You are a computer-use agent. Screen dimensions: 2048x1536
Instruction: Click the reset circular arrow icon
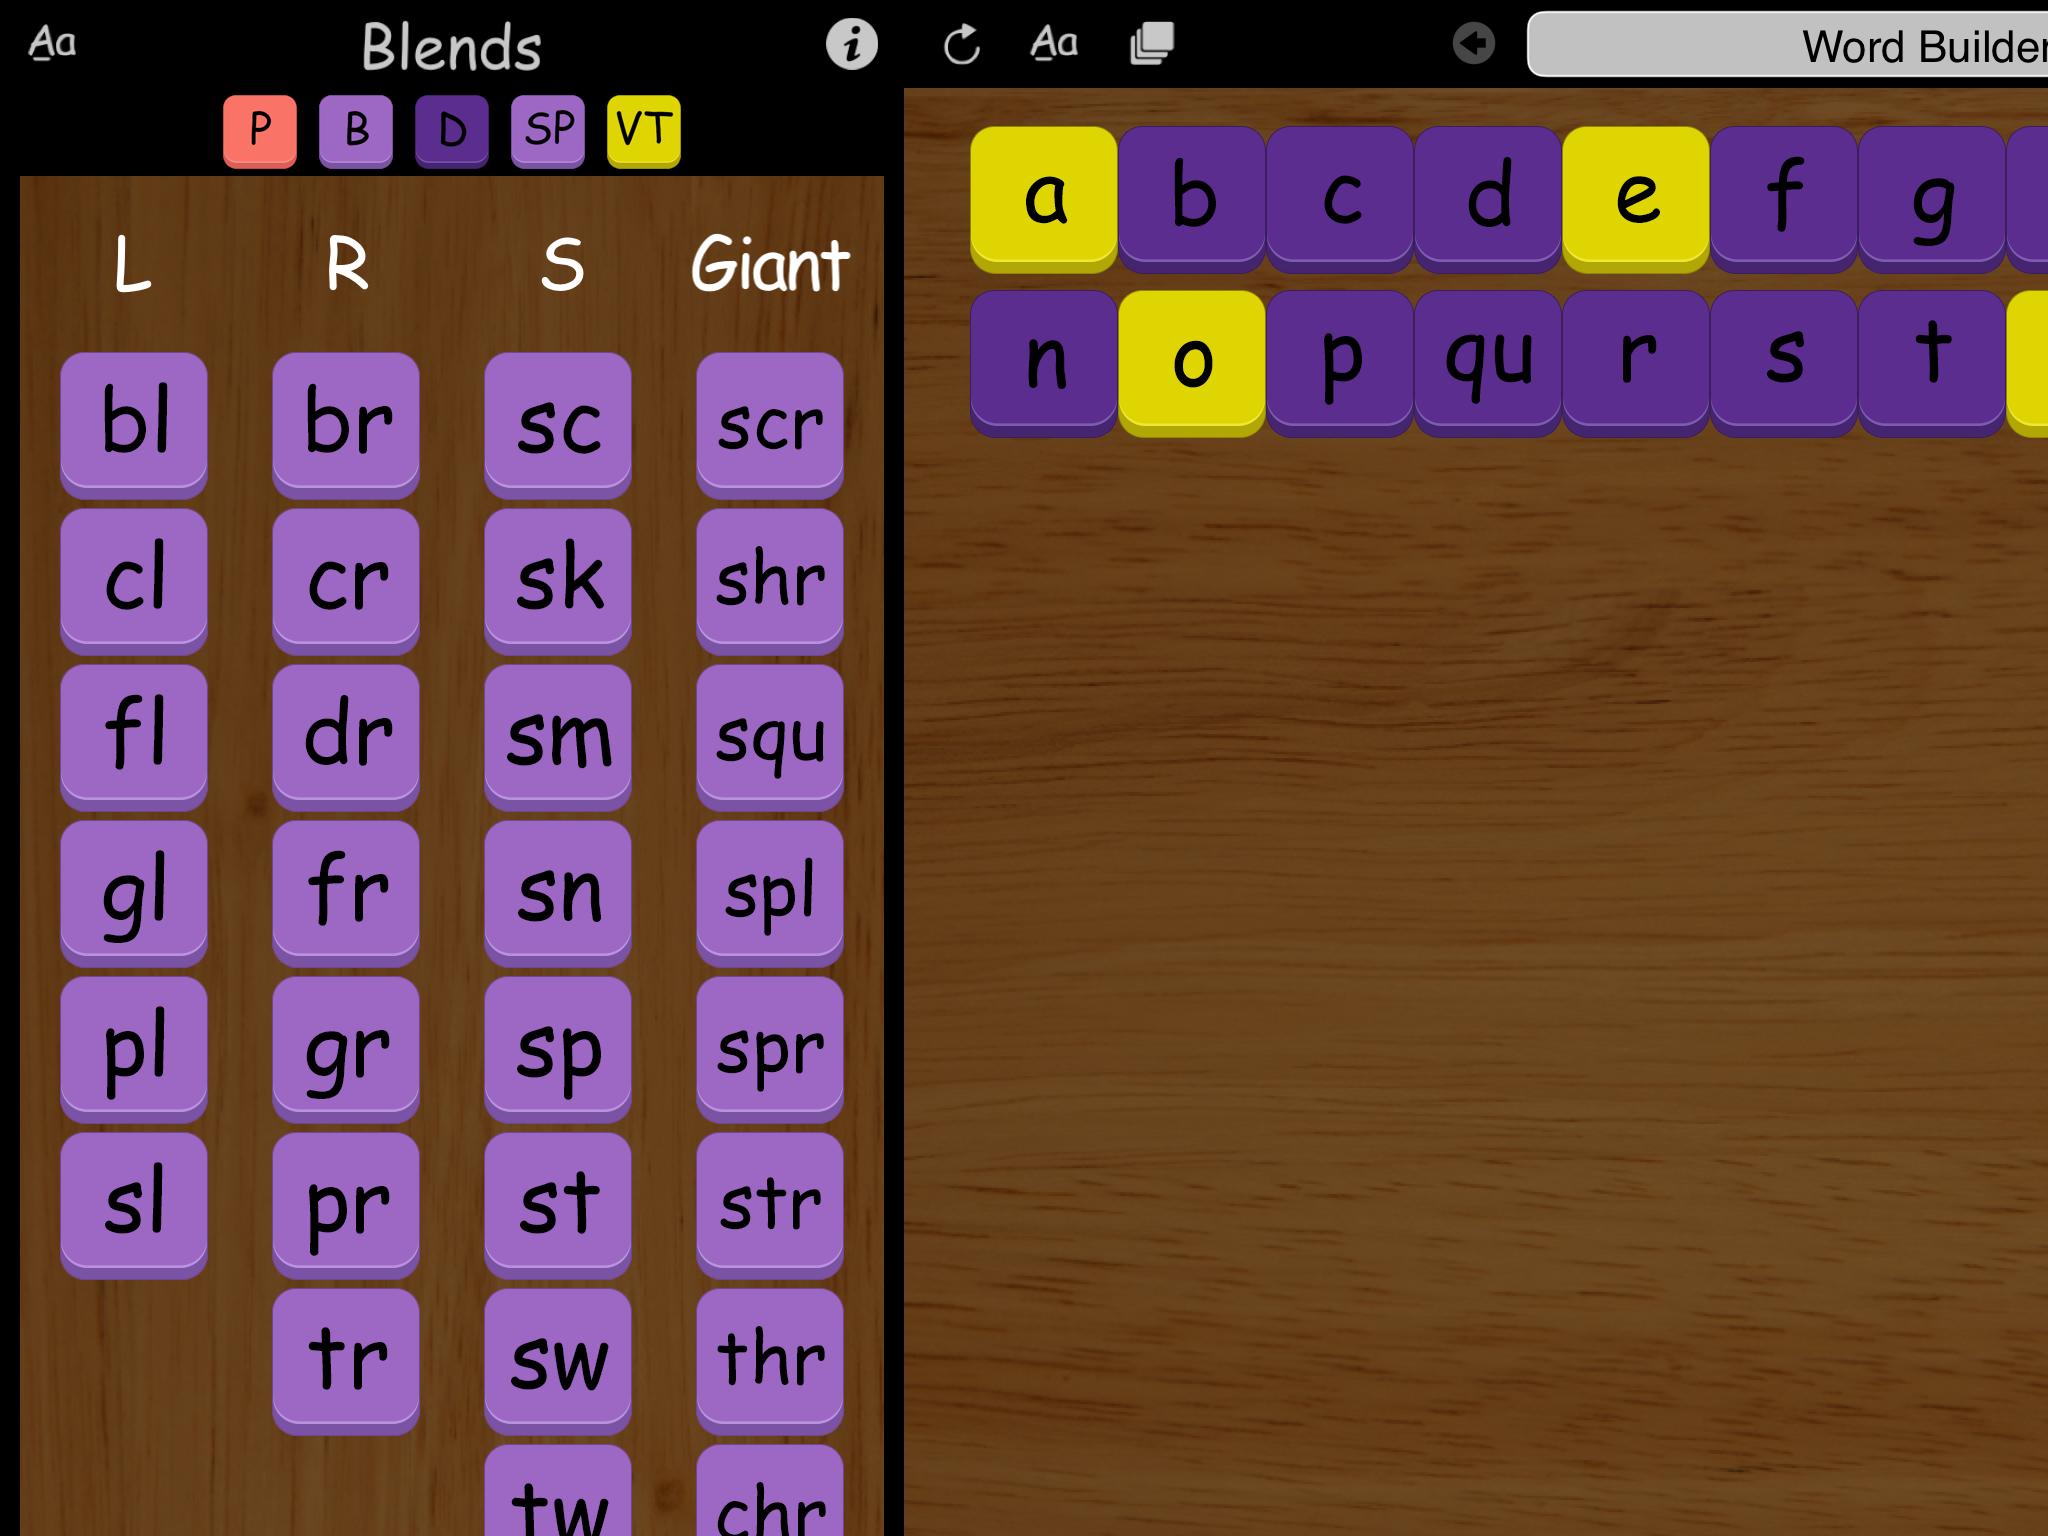(962, 45)
